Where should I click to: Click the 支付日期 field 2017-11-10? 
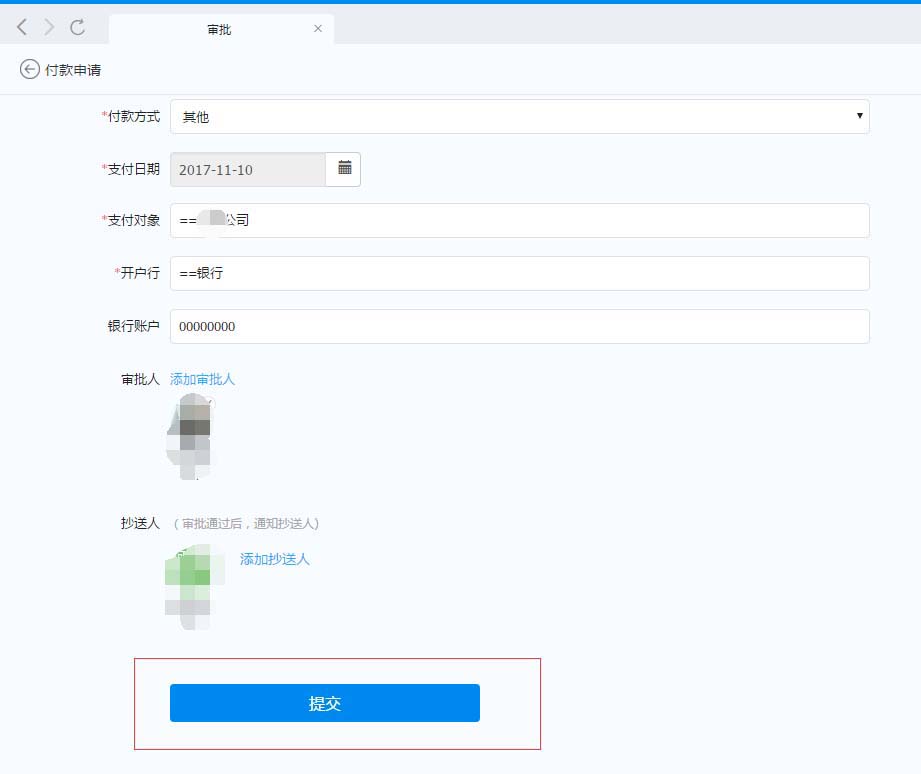[248, 170]
